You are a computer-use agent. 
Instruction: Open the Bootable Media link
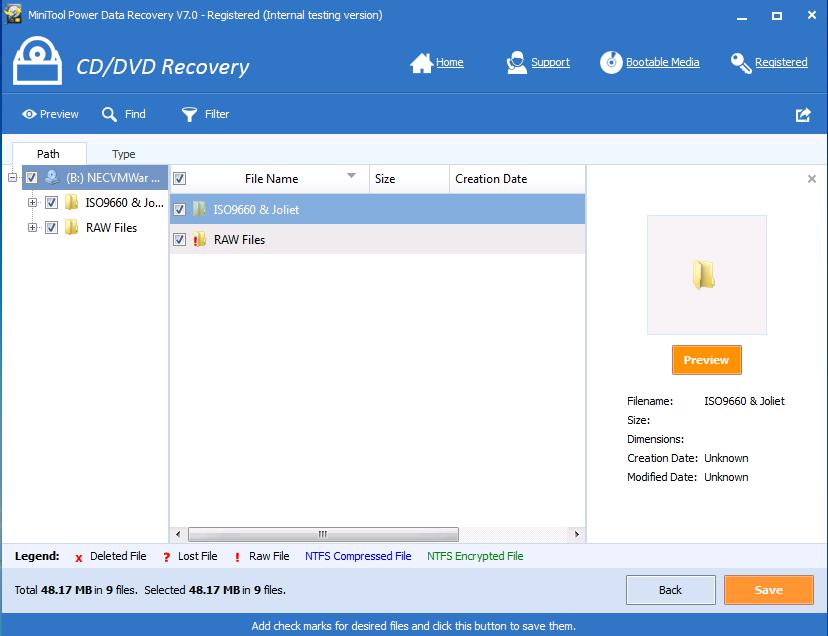click(x=663, y=62)
